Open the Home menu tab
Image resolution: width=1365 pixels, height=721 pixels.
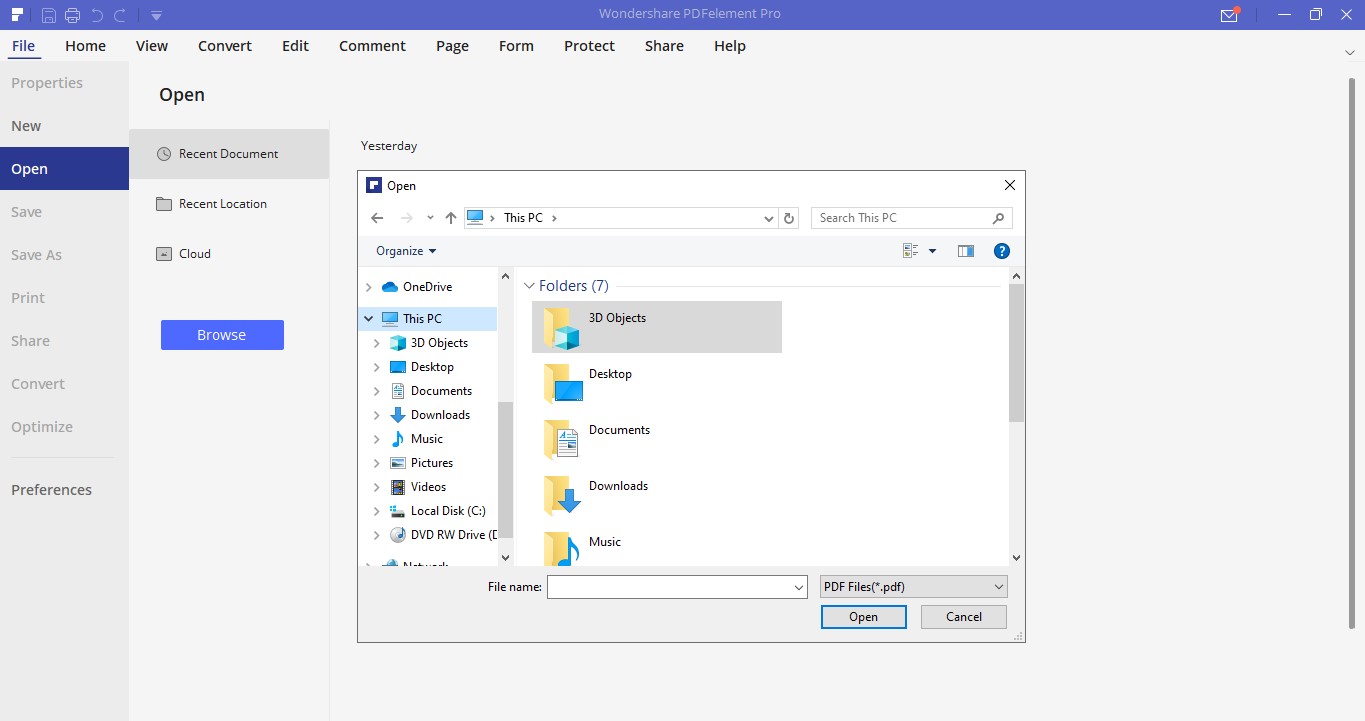[x=85, y=46]
